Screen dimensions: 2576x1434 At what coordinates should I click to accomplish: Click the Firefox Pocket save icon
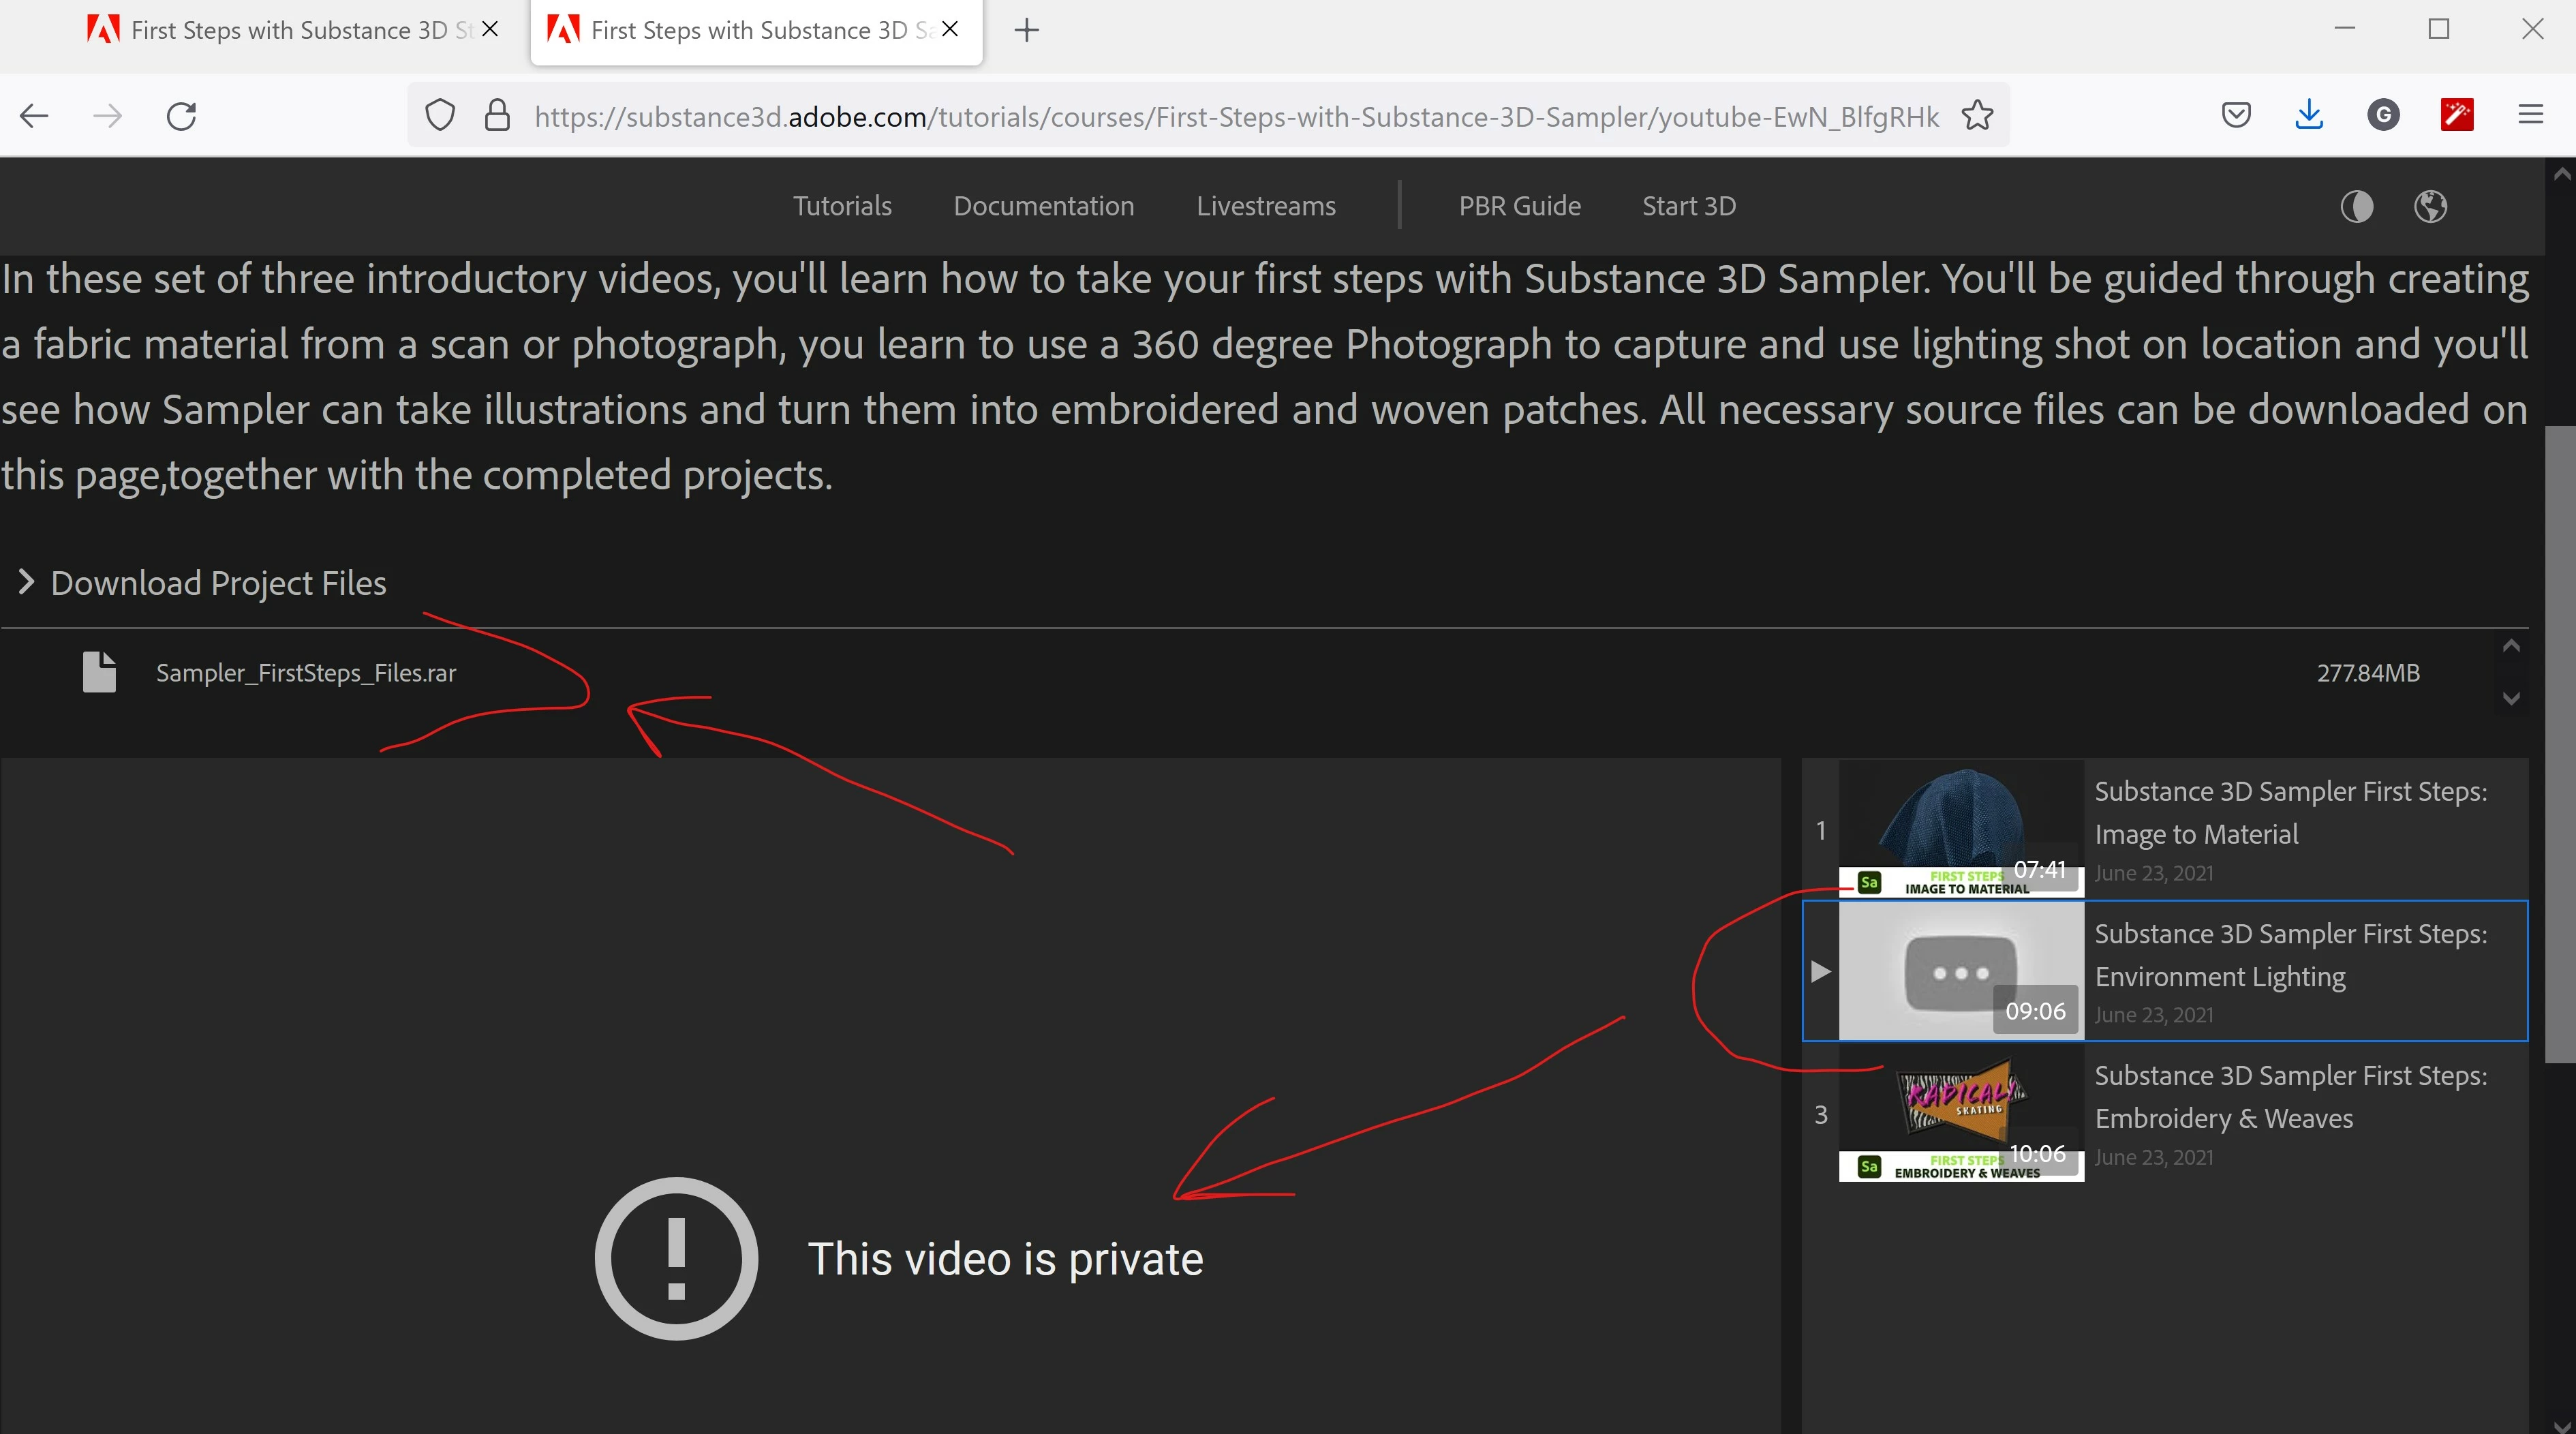pos(2236,116)
